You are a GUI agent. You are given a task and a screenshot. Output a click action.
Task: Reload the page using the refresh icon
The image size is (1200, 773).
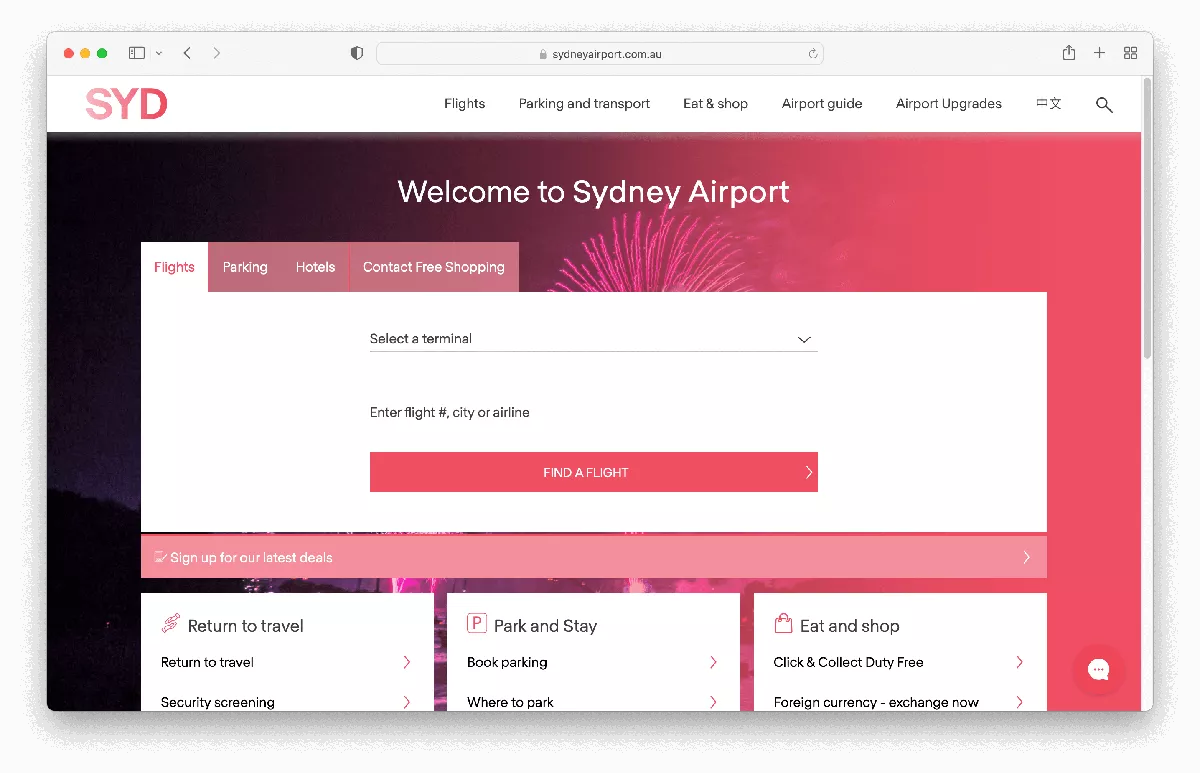click(813, 54)
